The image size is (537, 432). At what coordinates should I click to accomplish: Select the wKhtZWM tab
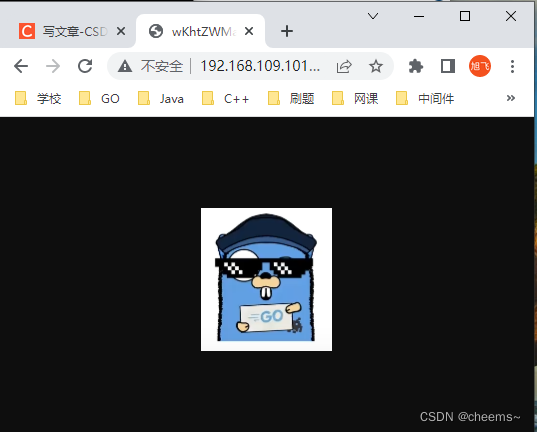point(200,32)
